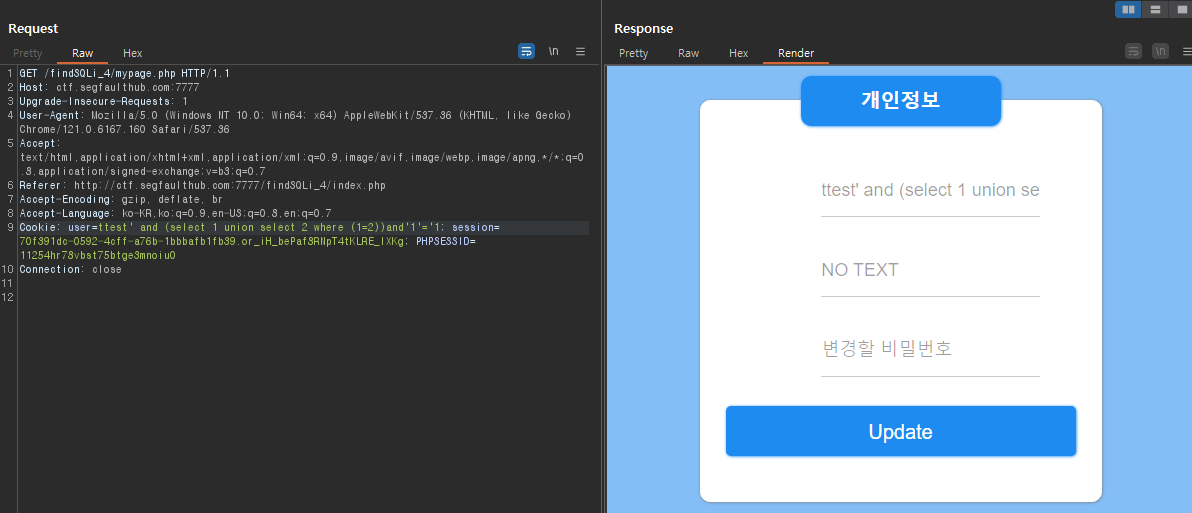This screenshot has height=513, width=1192.
Task: Open the Request Hex tab
Action: (x=132, y=53)
